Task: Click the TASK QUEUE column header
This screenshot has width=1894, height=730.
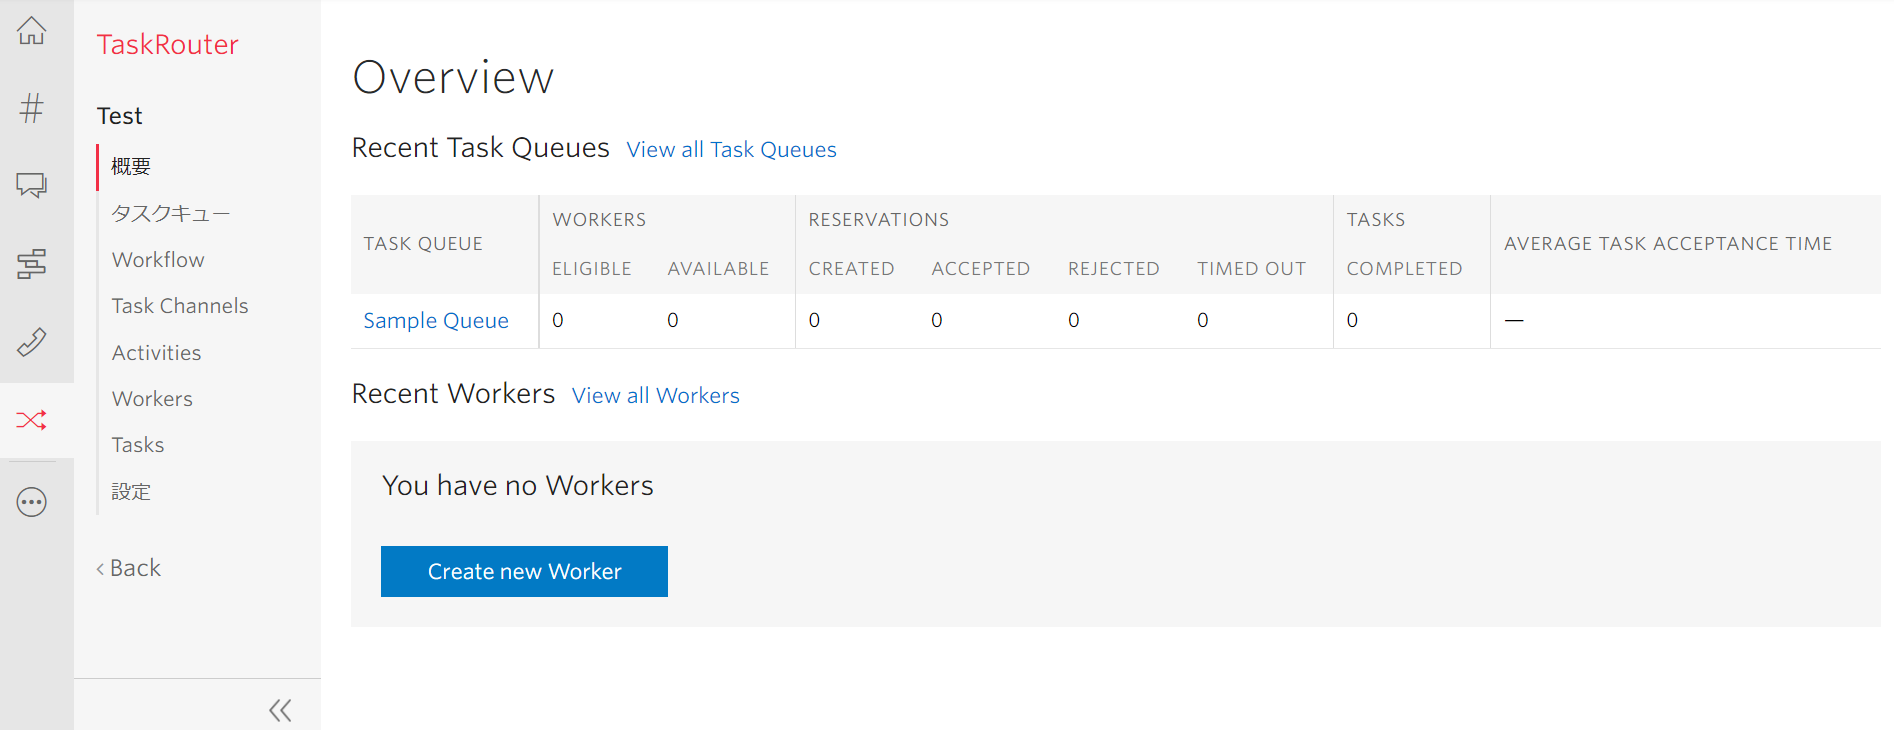Action: (423, 244)
